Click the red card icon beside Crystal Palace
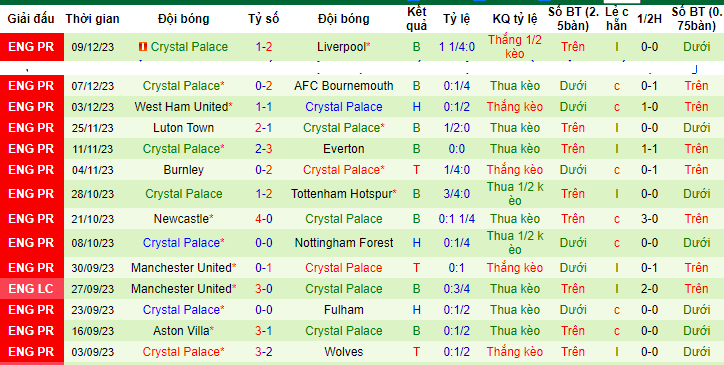This screenshot has height=365, width=724. click(143, 47)
